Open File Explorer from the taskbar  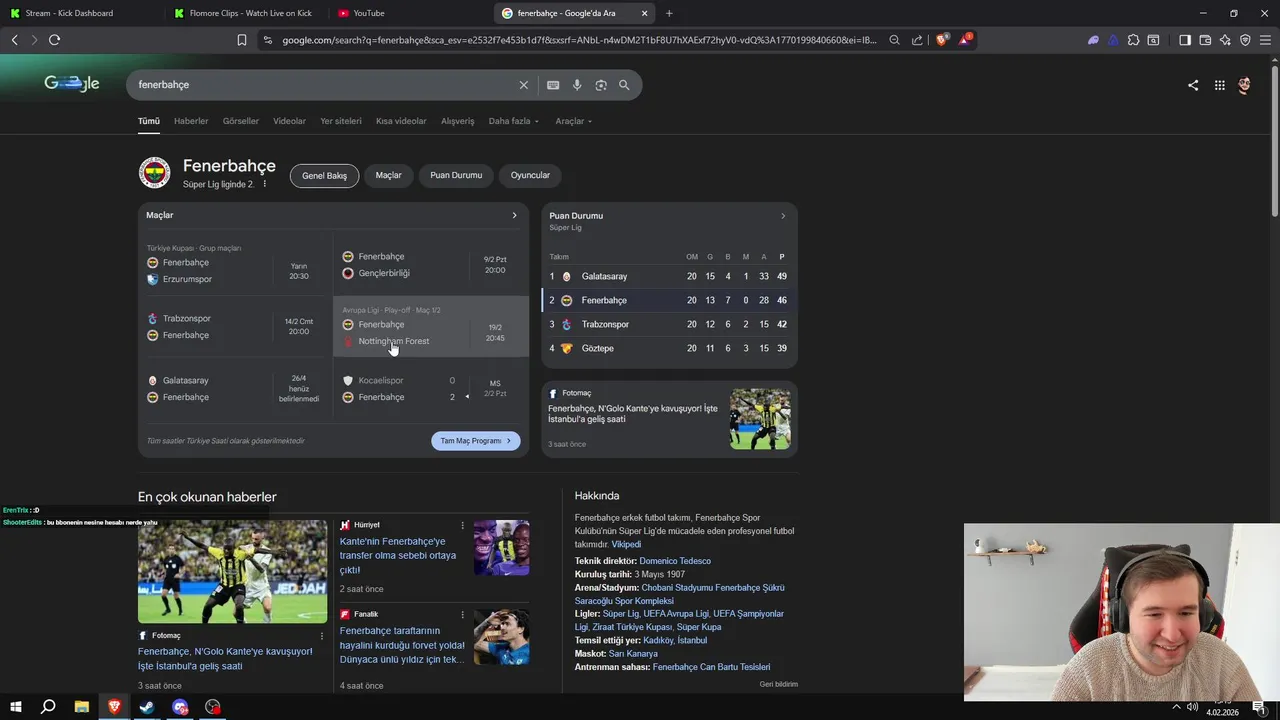tap(82, 707)
